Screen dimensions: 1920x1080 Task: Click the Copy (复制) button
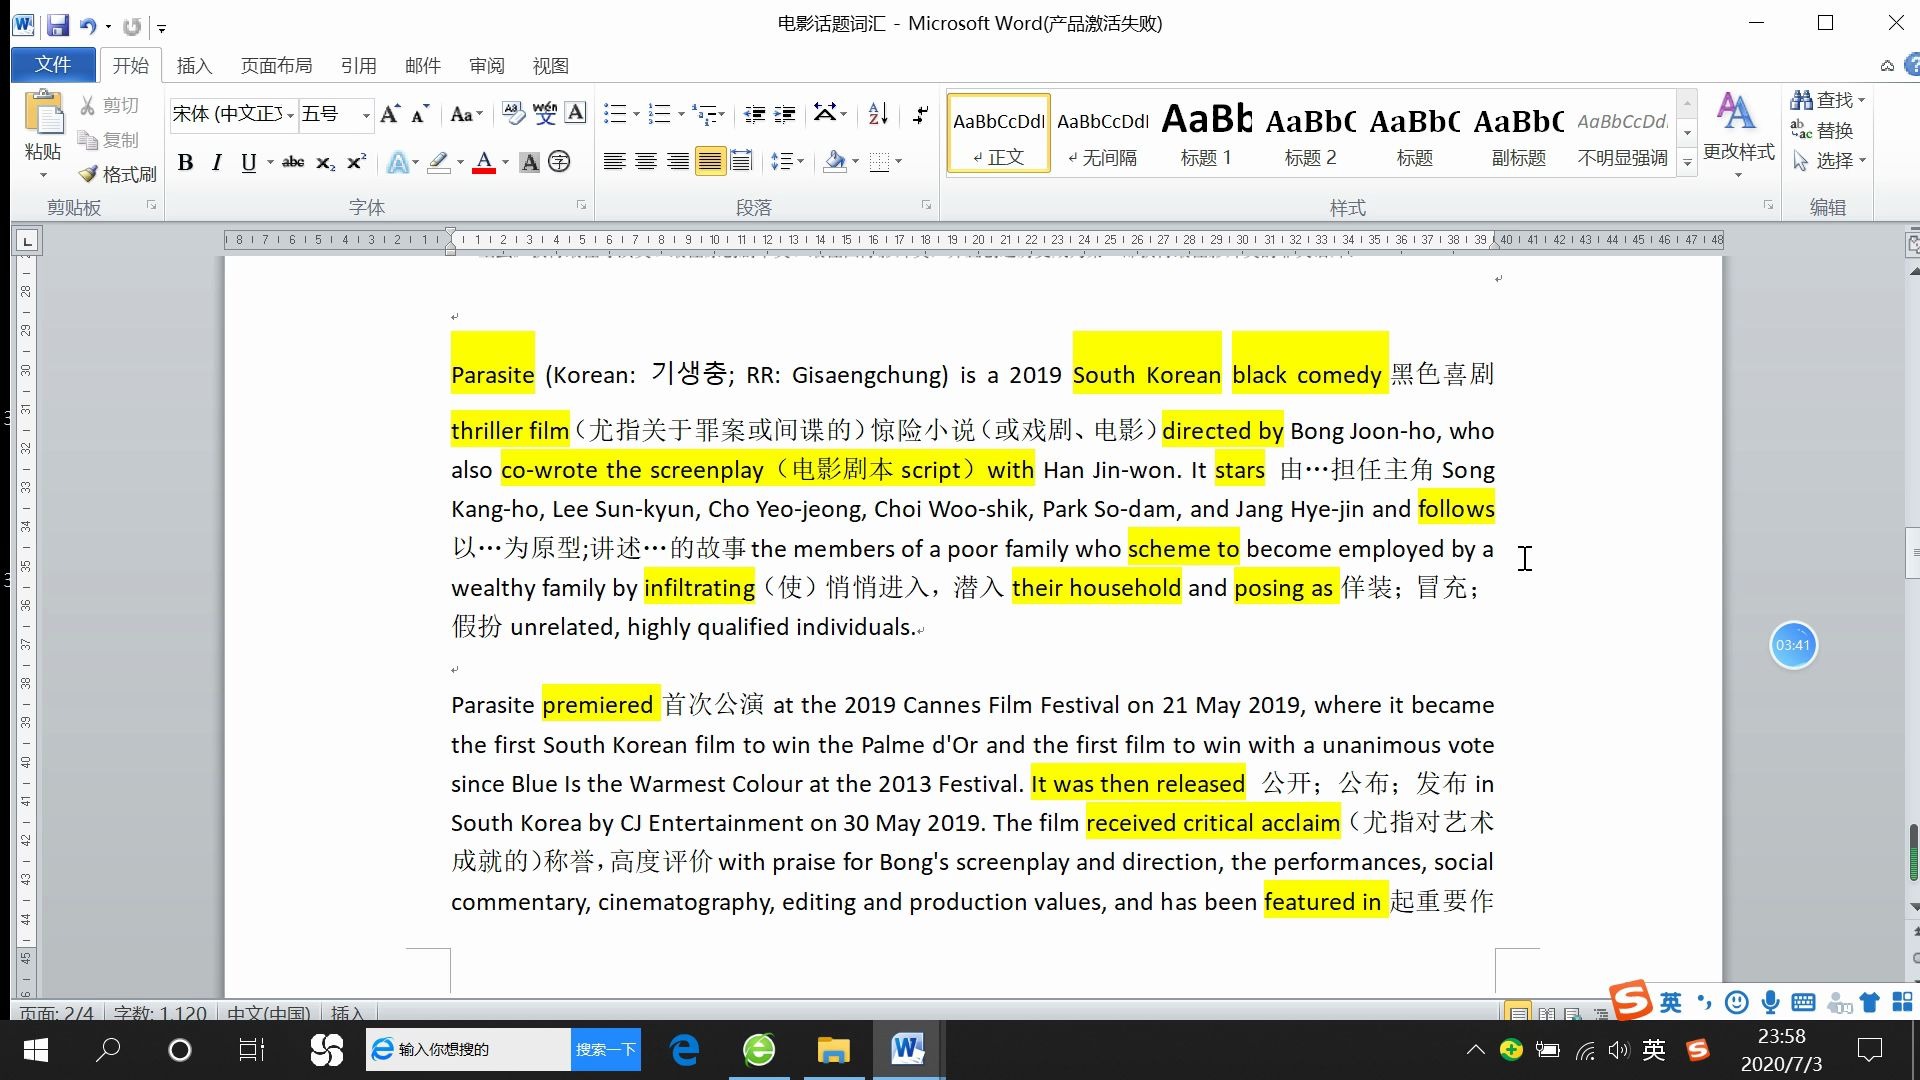pos(110,140)
